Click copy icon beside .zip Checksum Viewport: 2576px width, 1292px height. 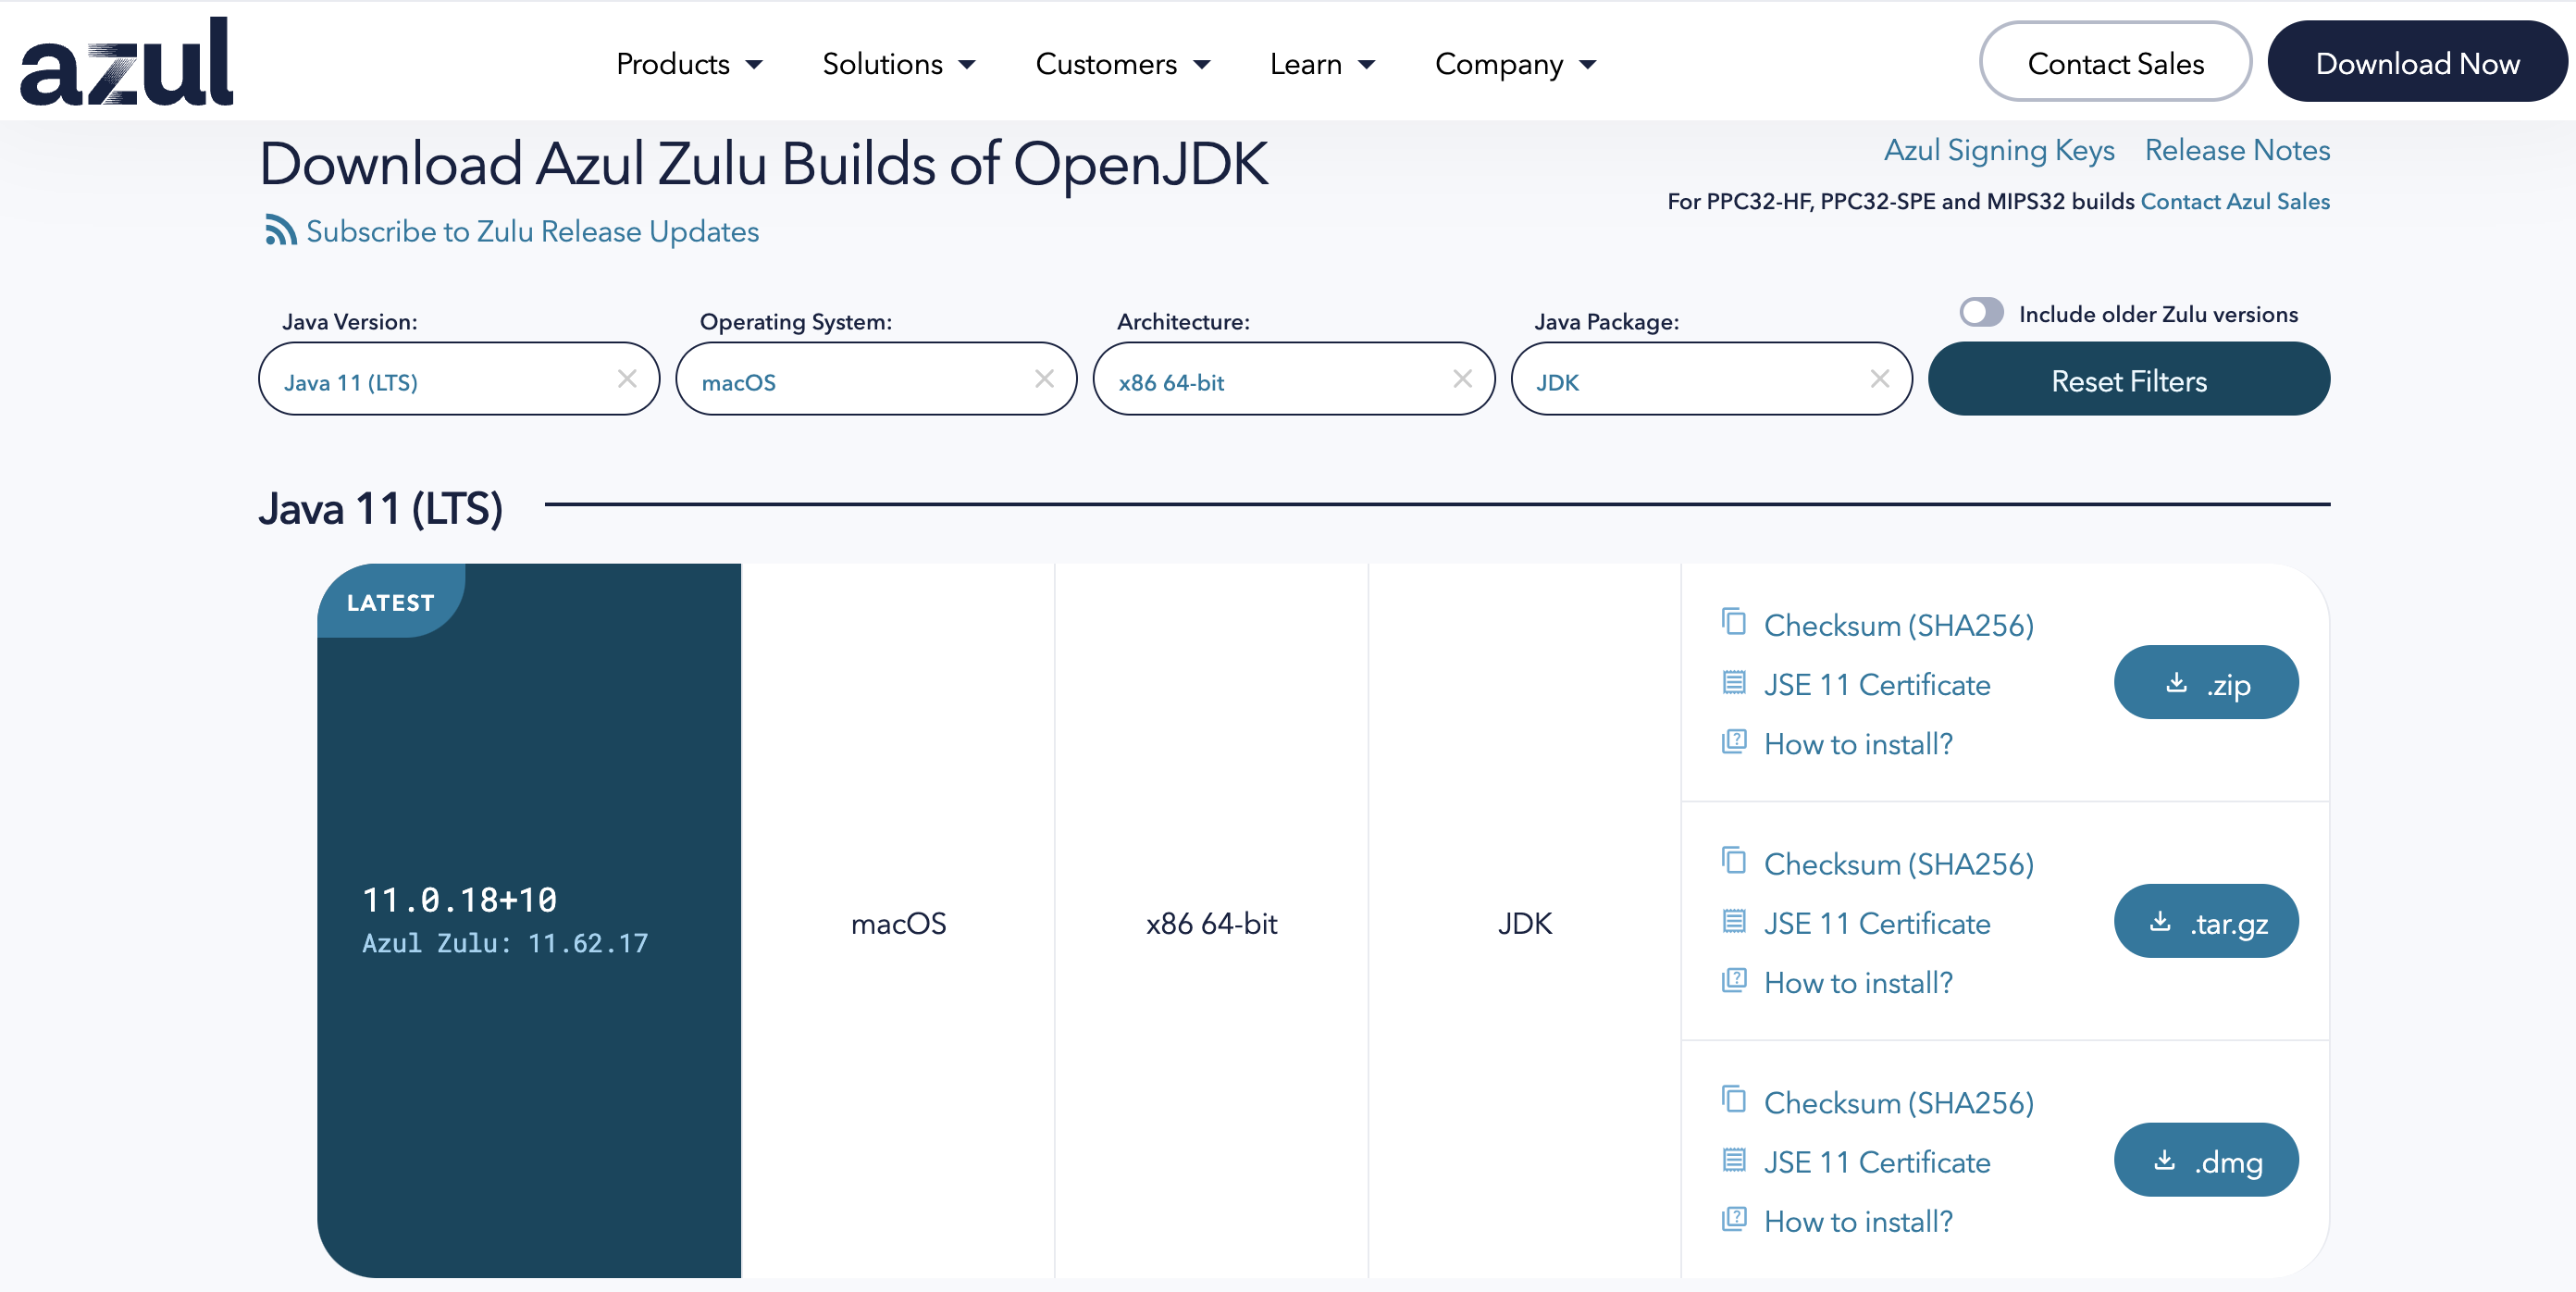1734,622
